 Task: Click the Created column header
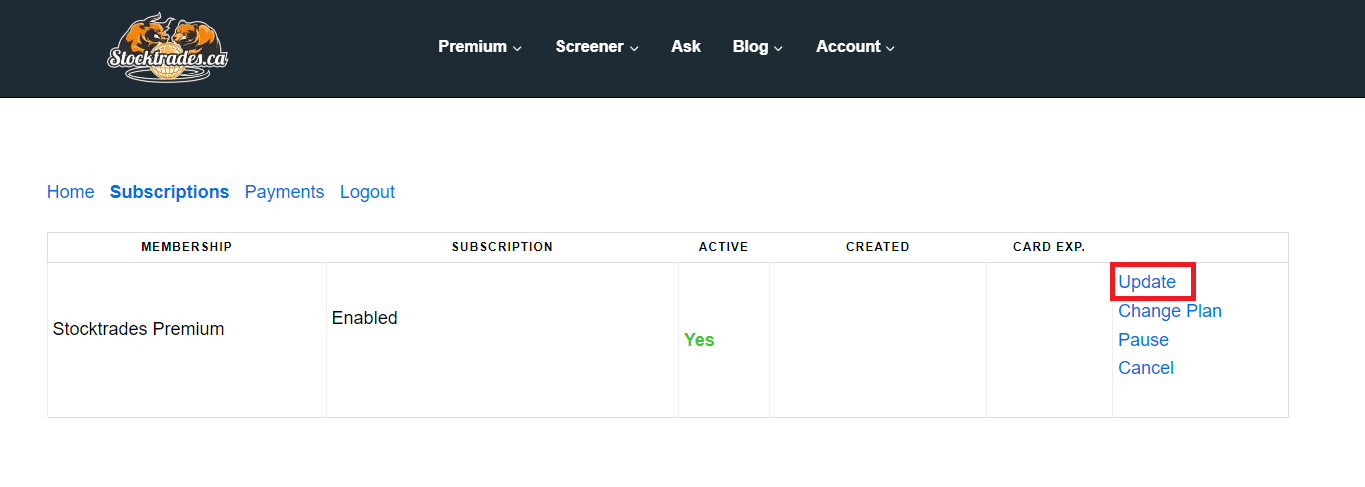(x=877, y=247)
